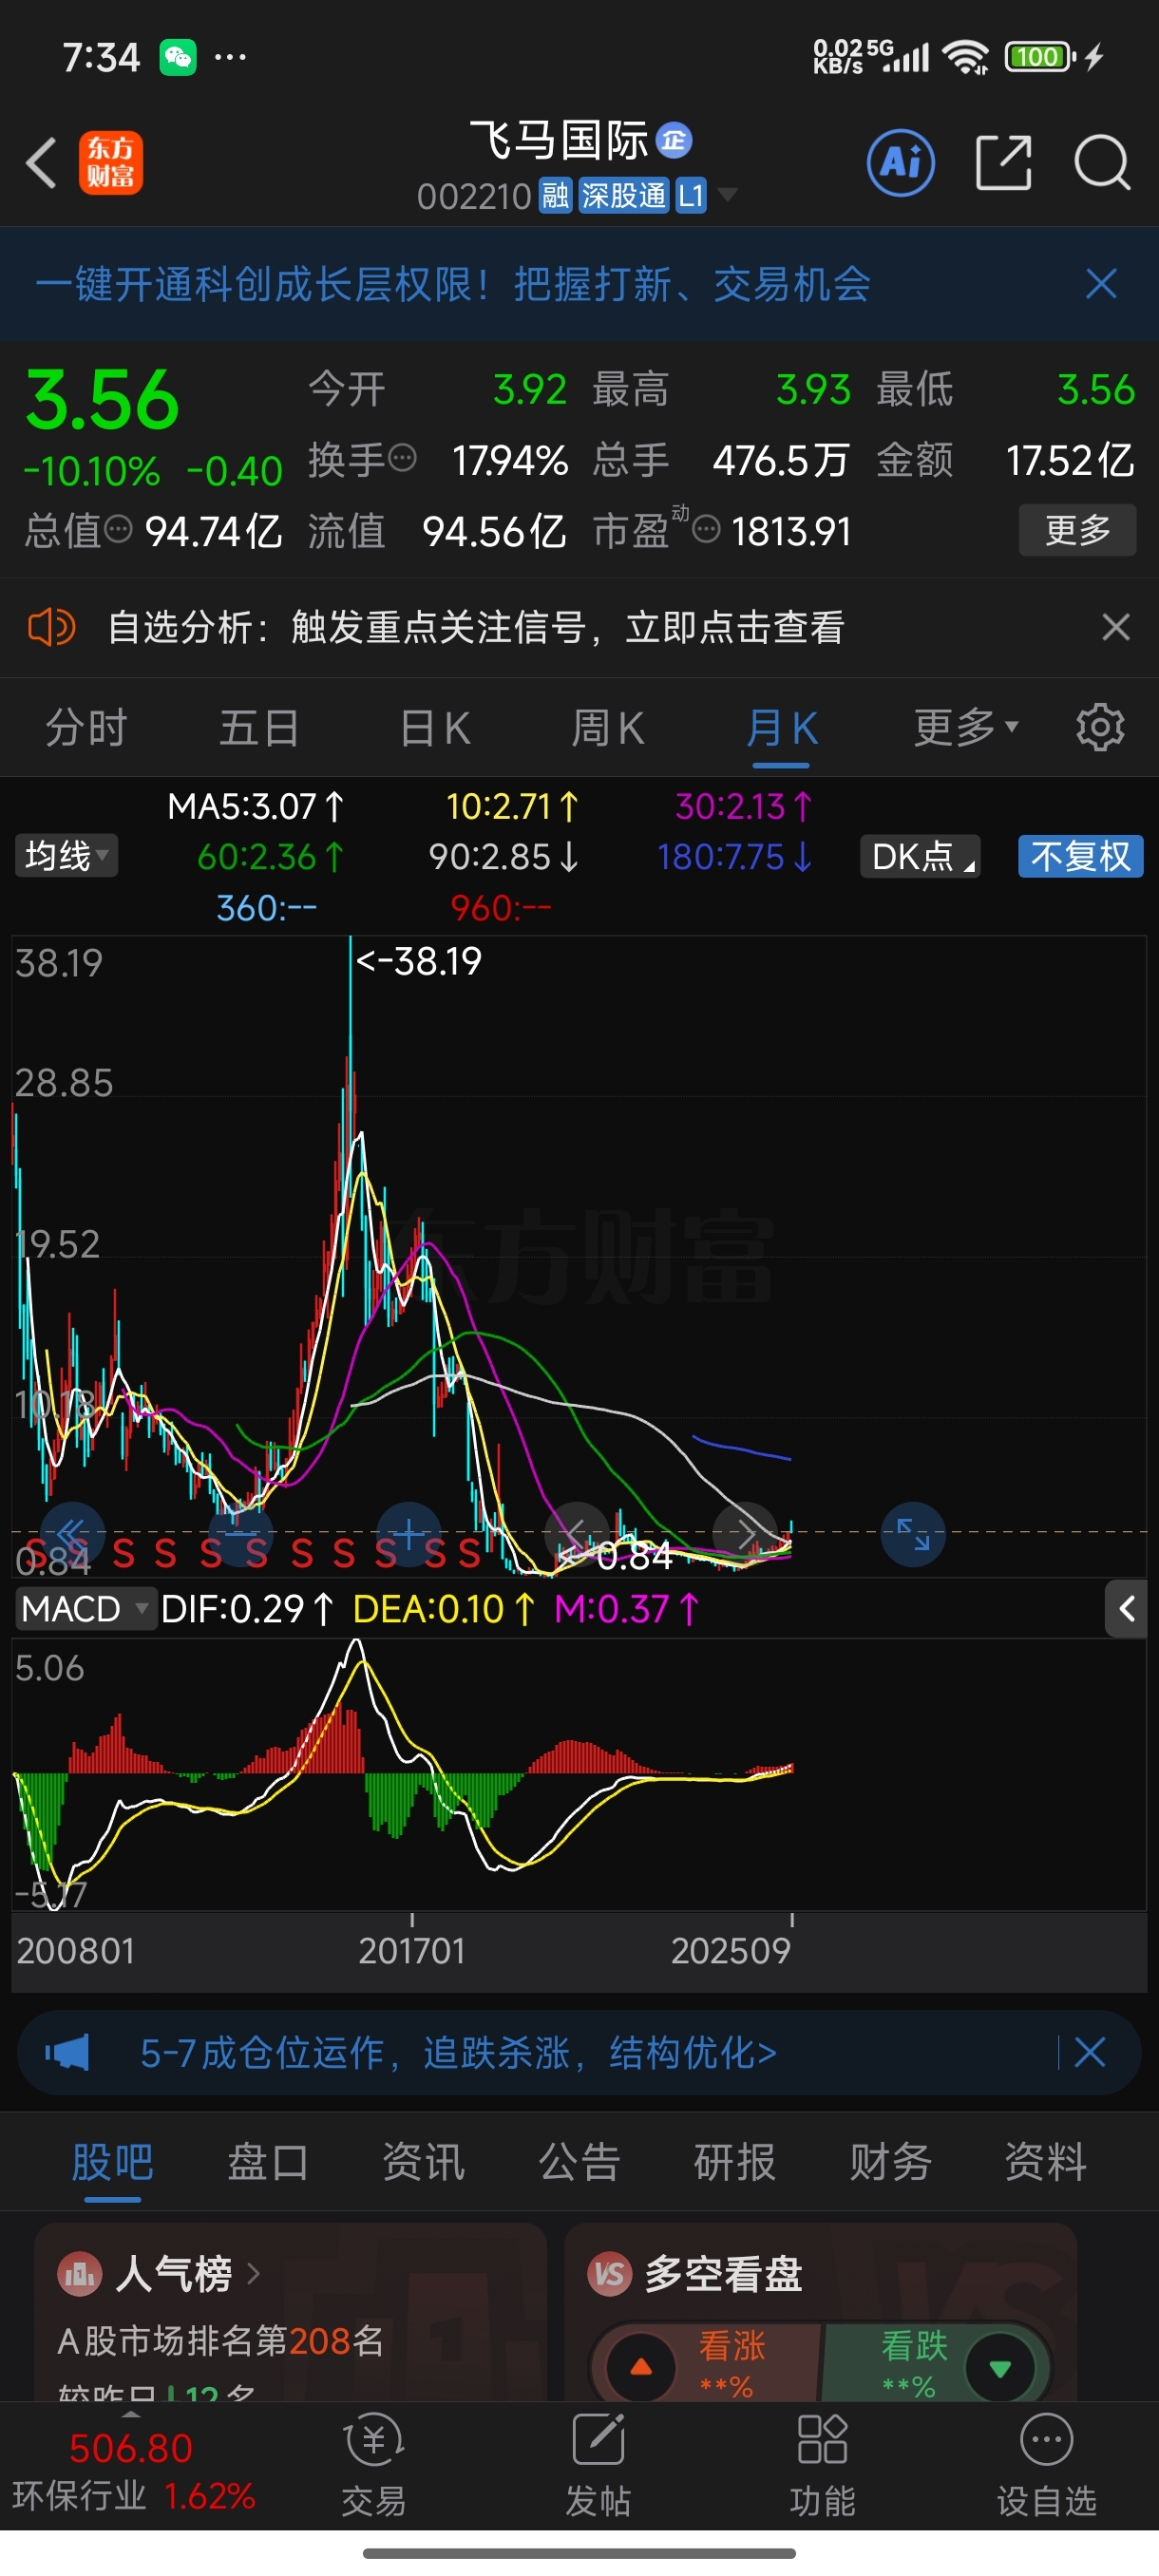Open the 资料 tab
Image resolution: width=1159 pixels, height=2576 pixels.
(x=1046, y=2162)
